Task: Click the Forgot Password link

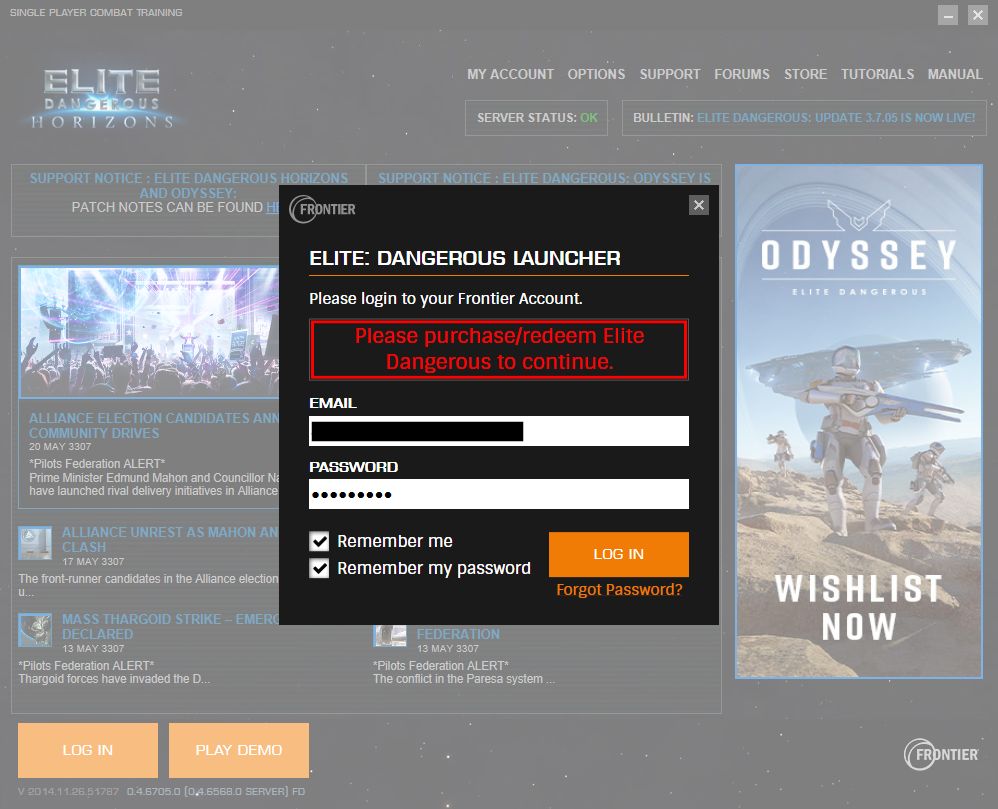Action: pos(619,590)
